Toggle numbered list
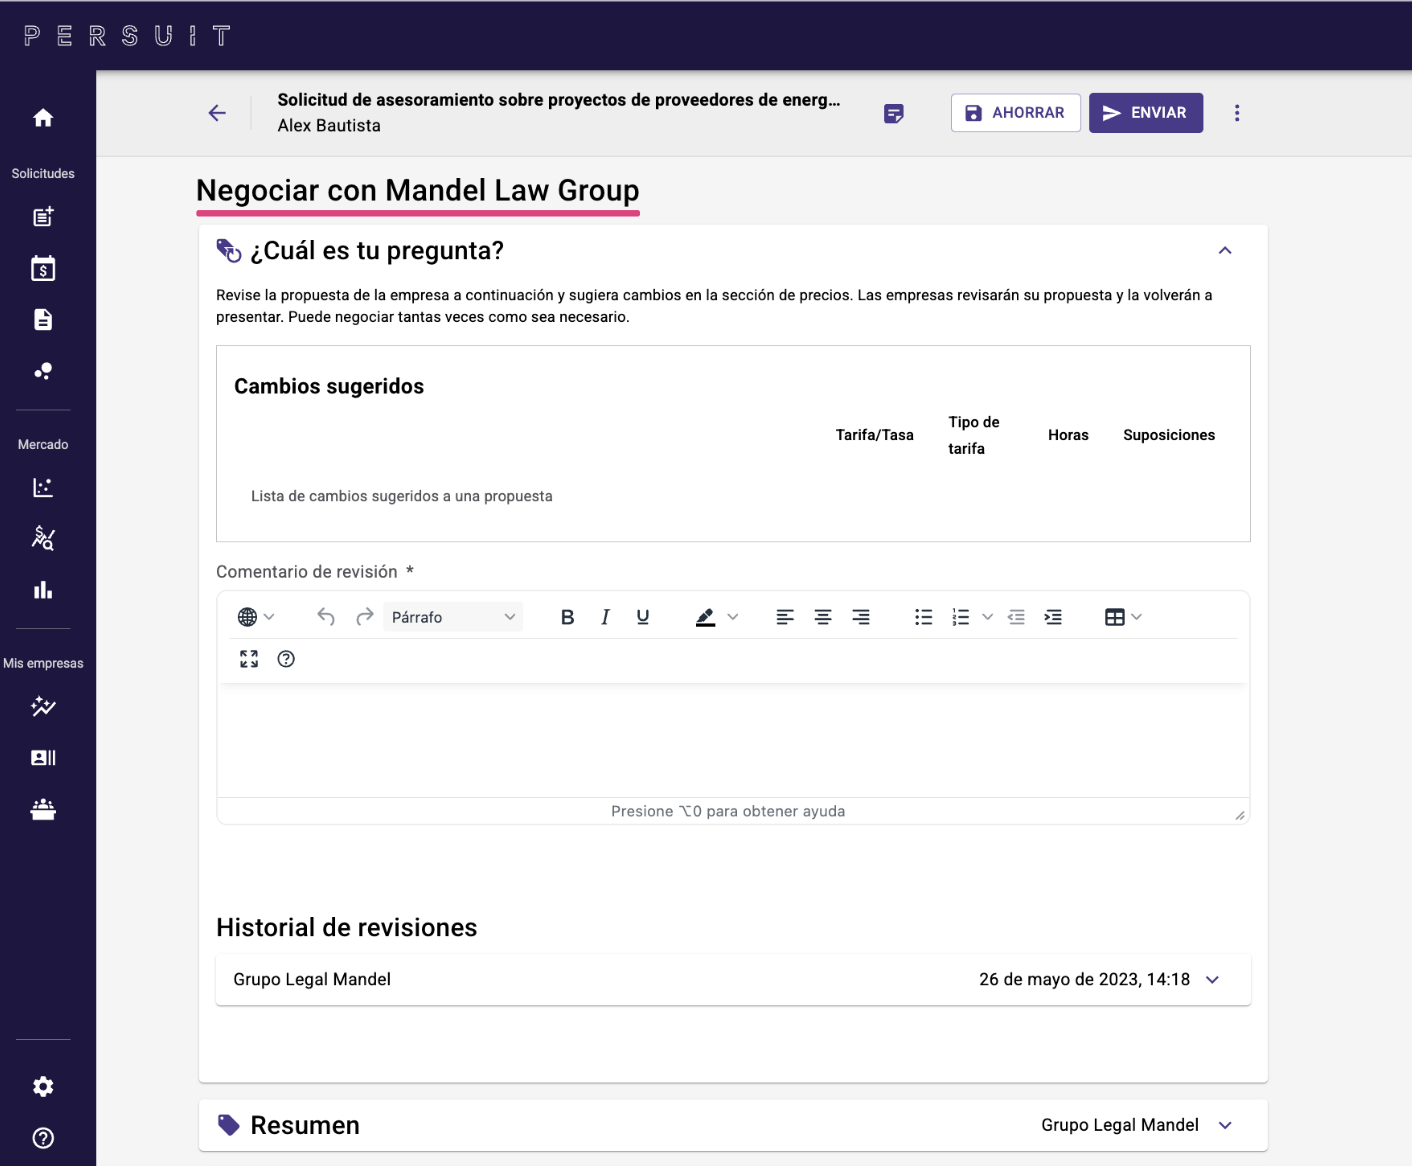Image resolution: width=1412 pixels, height=1166 pixels. point(961,617)
